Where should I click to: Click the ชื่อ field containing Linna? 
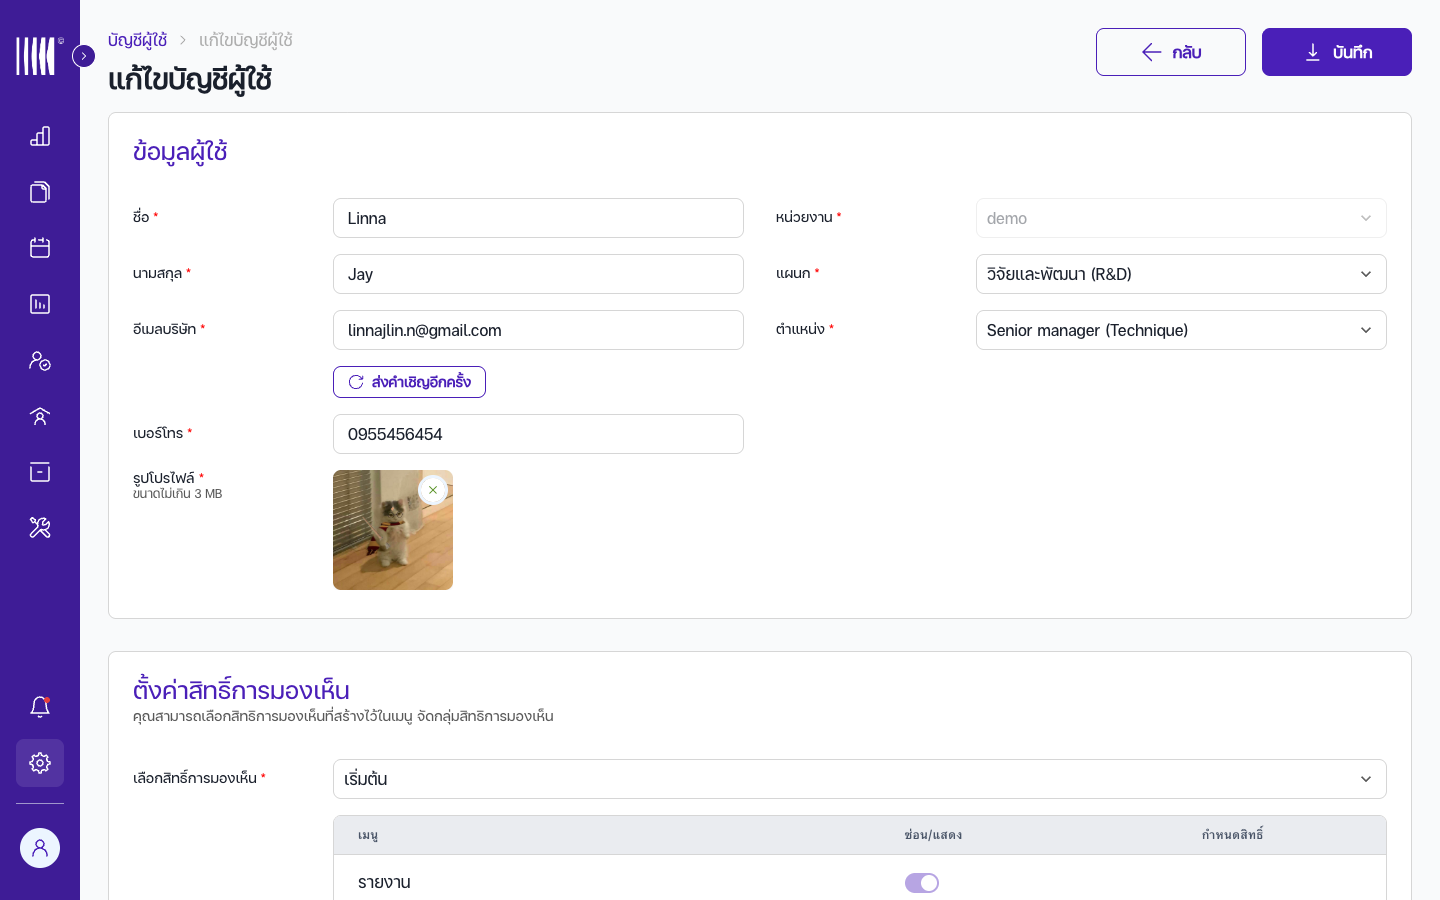pos(538,218)
